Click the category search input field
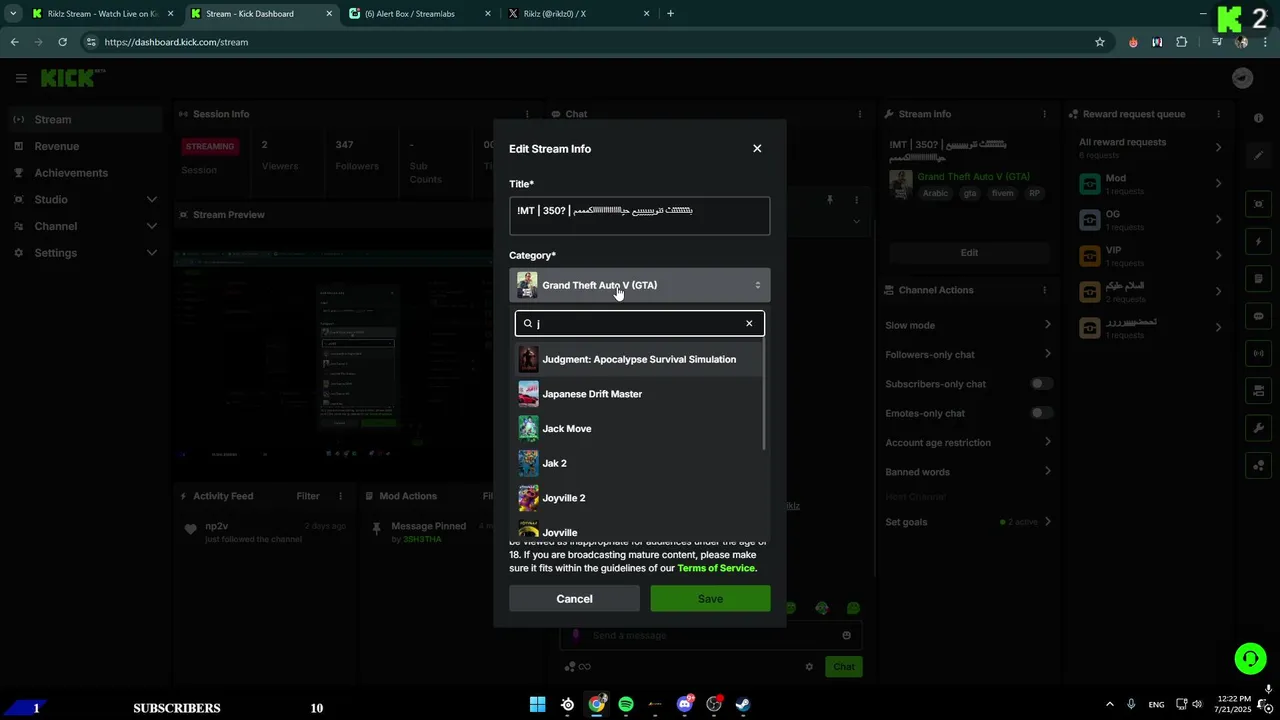Screen dimensions: 1280x720 click(640, 323)
